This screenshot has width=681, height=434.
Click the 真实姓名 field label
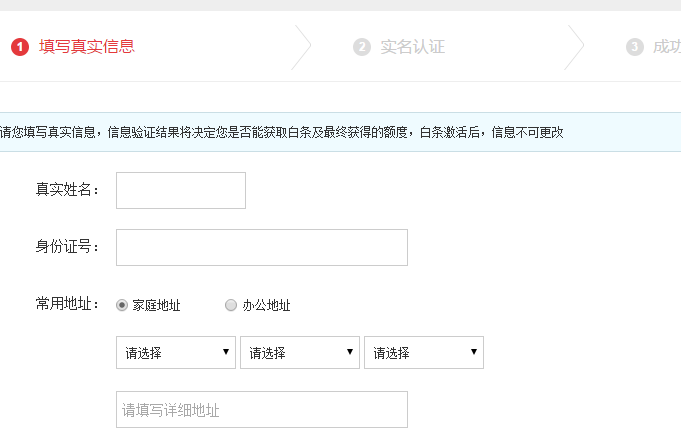click(68, 190)
